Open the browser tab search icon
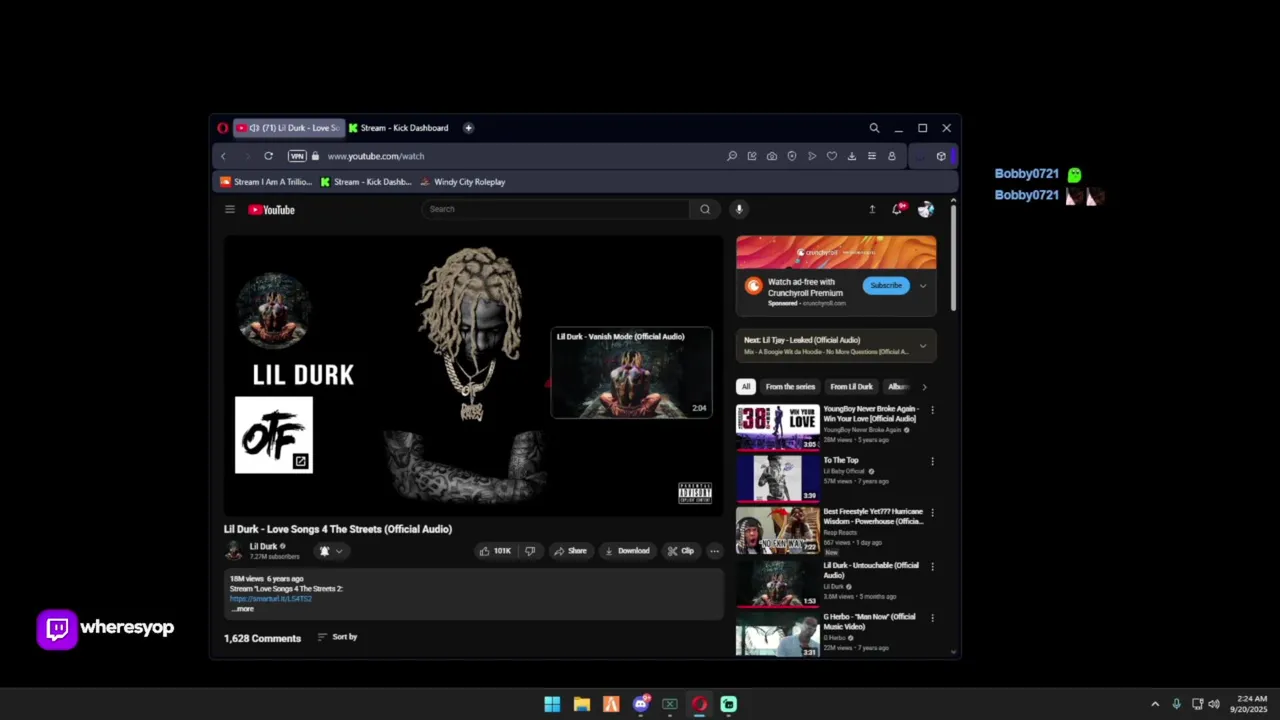 coord(874,128)
